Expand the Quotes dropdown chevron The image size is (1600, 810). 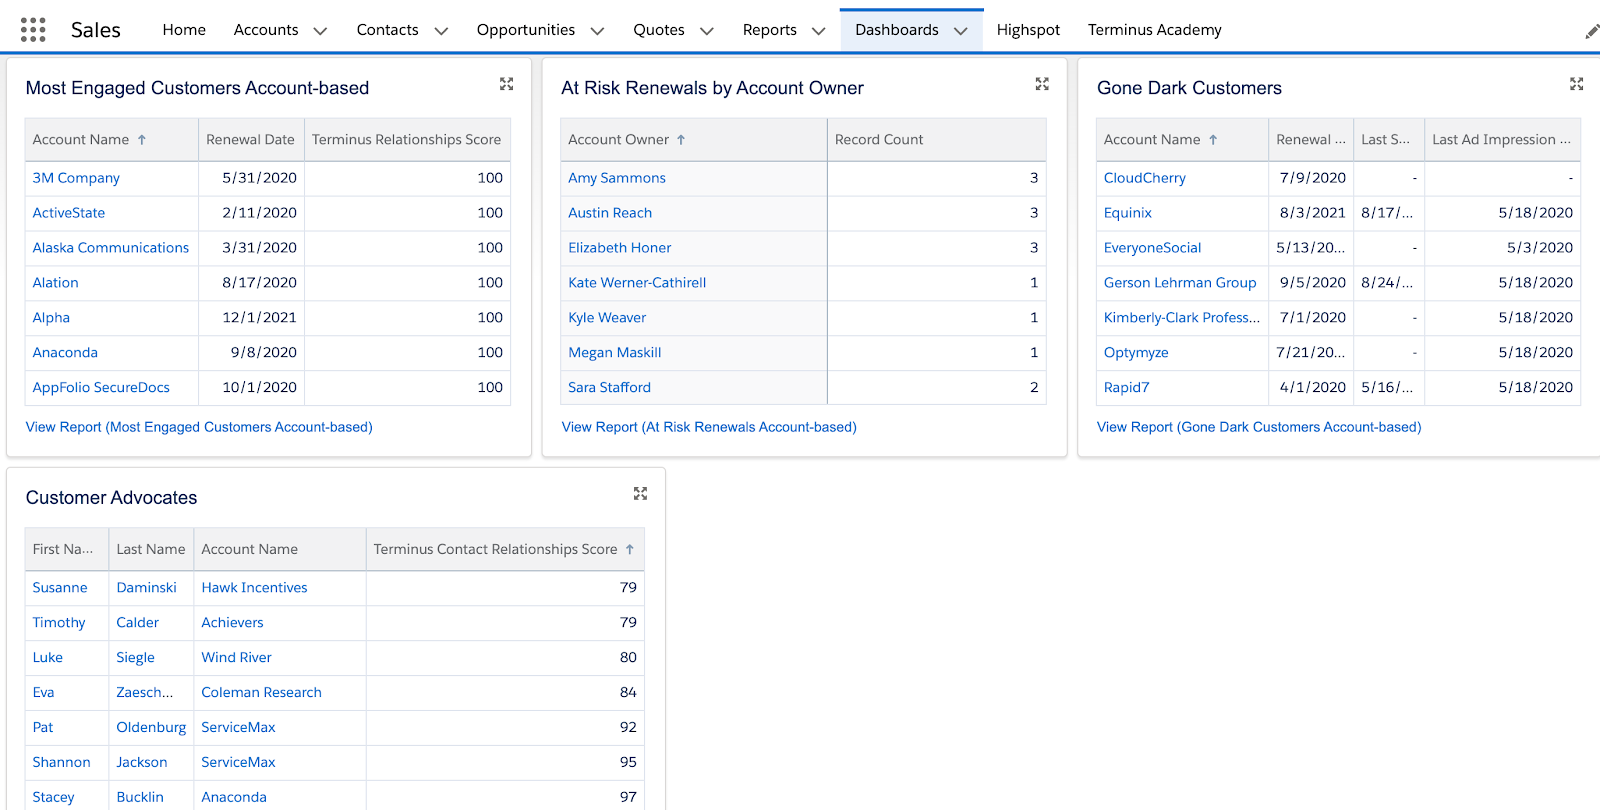tap(706, 31)
